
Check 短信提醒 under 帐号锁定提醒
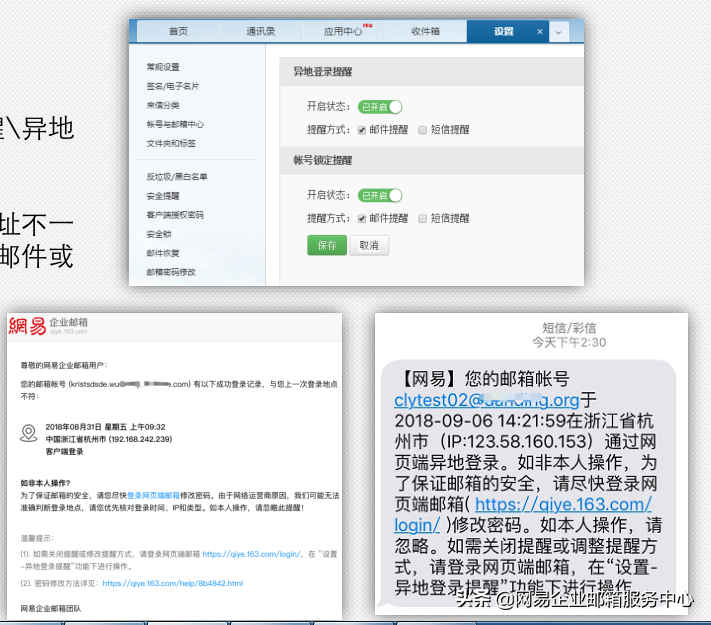click(x=422, y=219)
